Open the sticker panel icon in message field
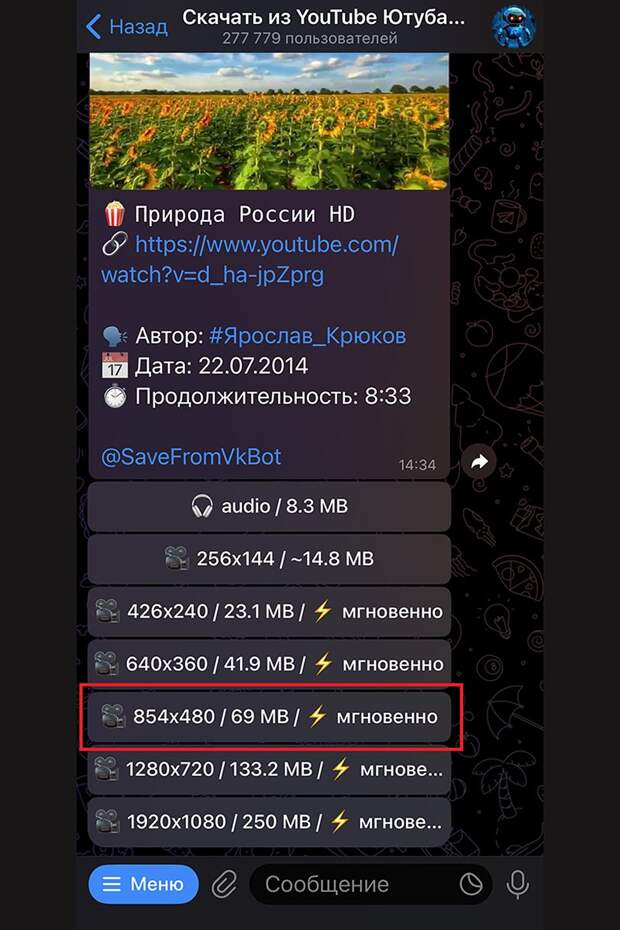Image resolution: width=620 pixels, height=930 pixels. click(471, 884)
